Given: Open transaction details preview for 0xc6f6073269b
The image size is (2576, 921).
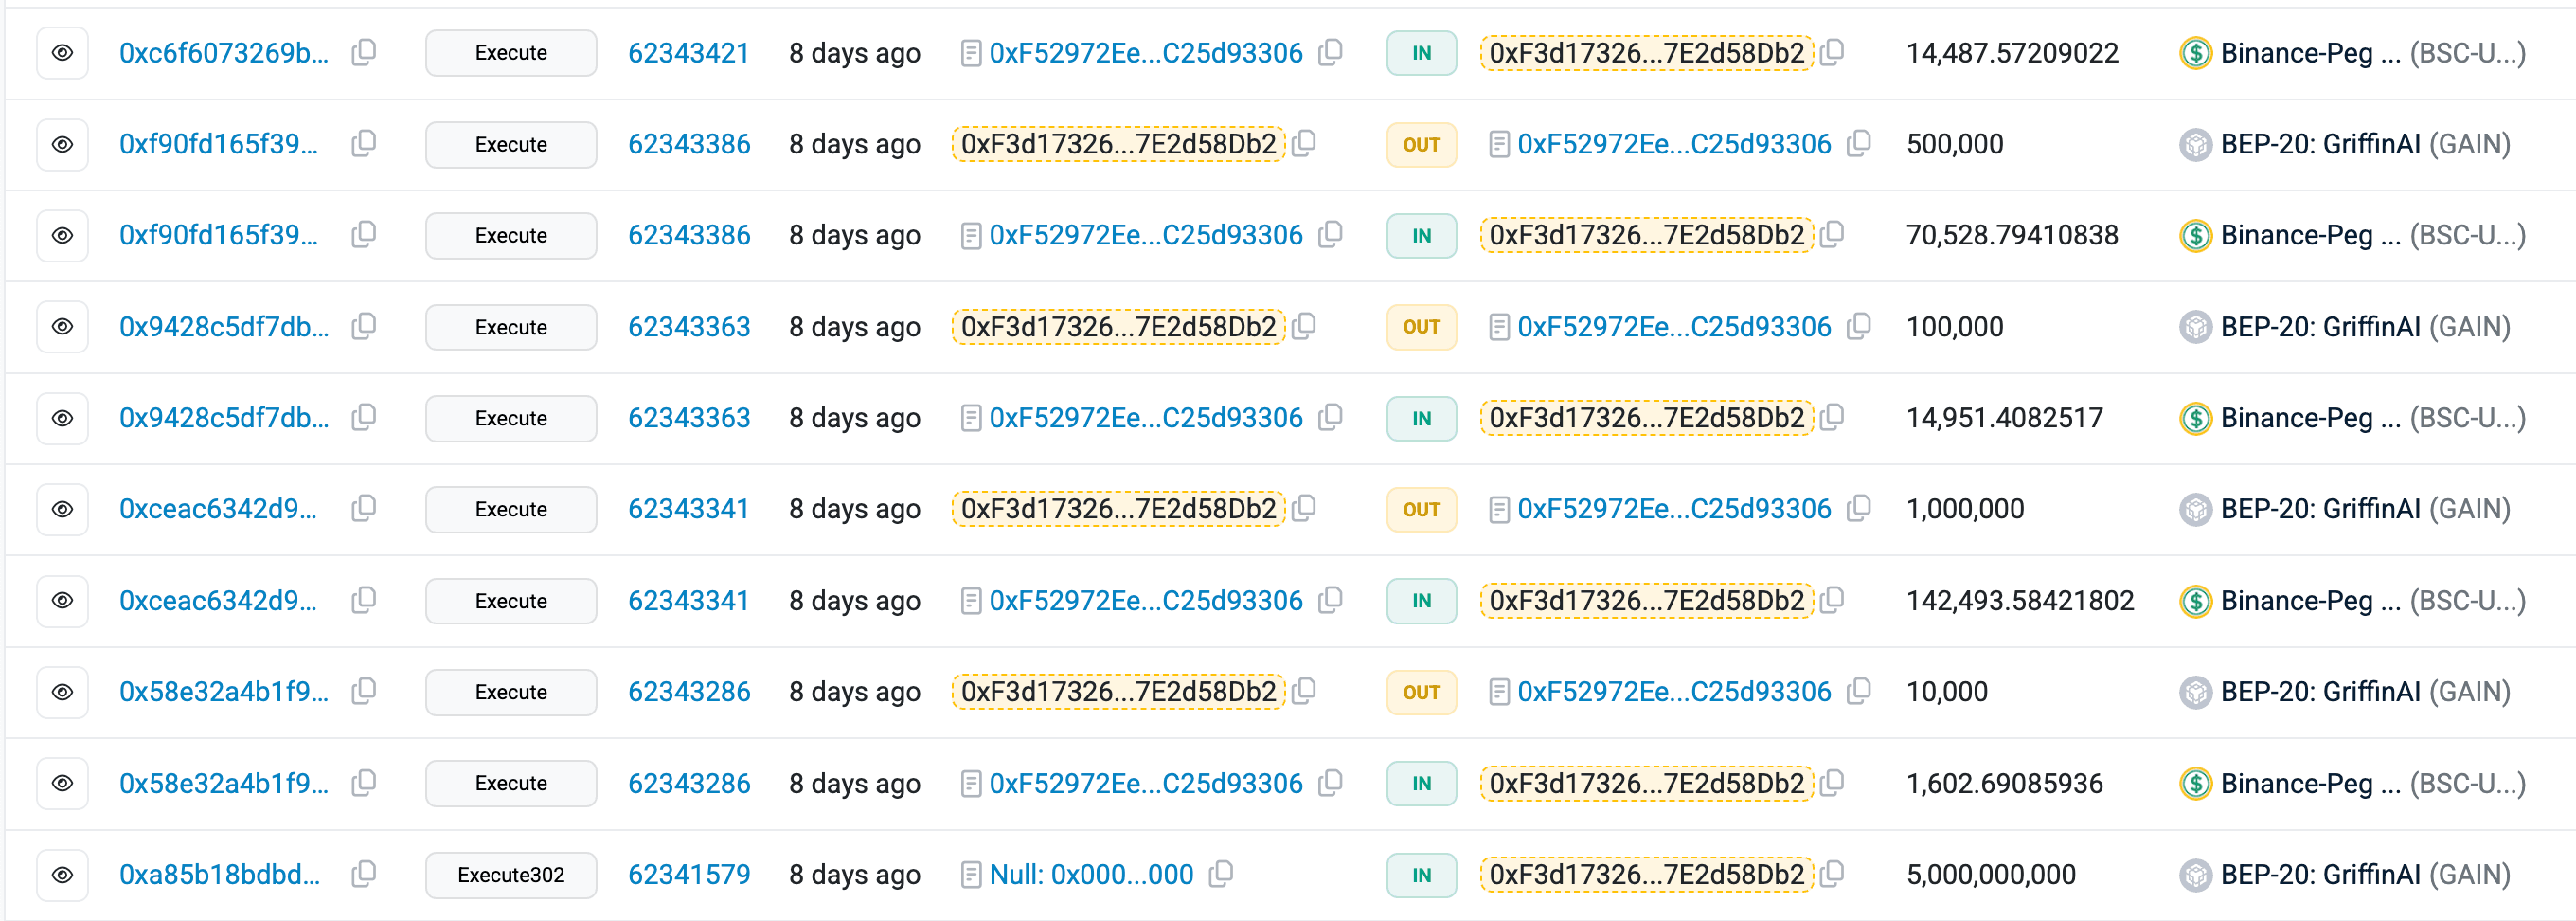Looking at the screenshot, I should click(62, 52).
